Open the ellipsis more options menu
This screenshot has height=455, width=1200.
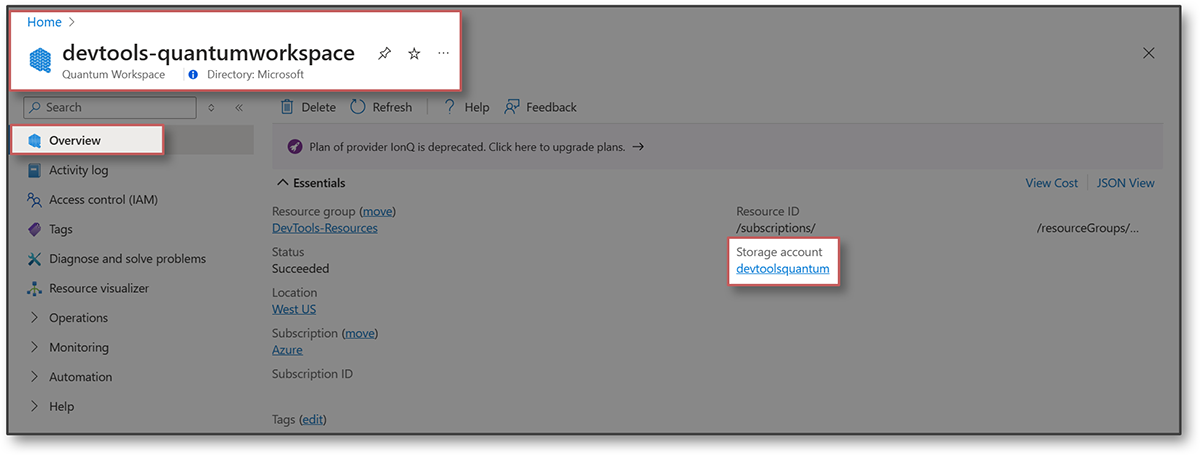pos(444,53)
